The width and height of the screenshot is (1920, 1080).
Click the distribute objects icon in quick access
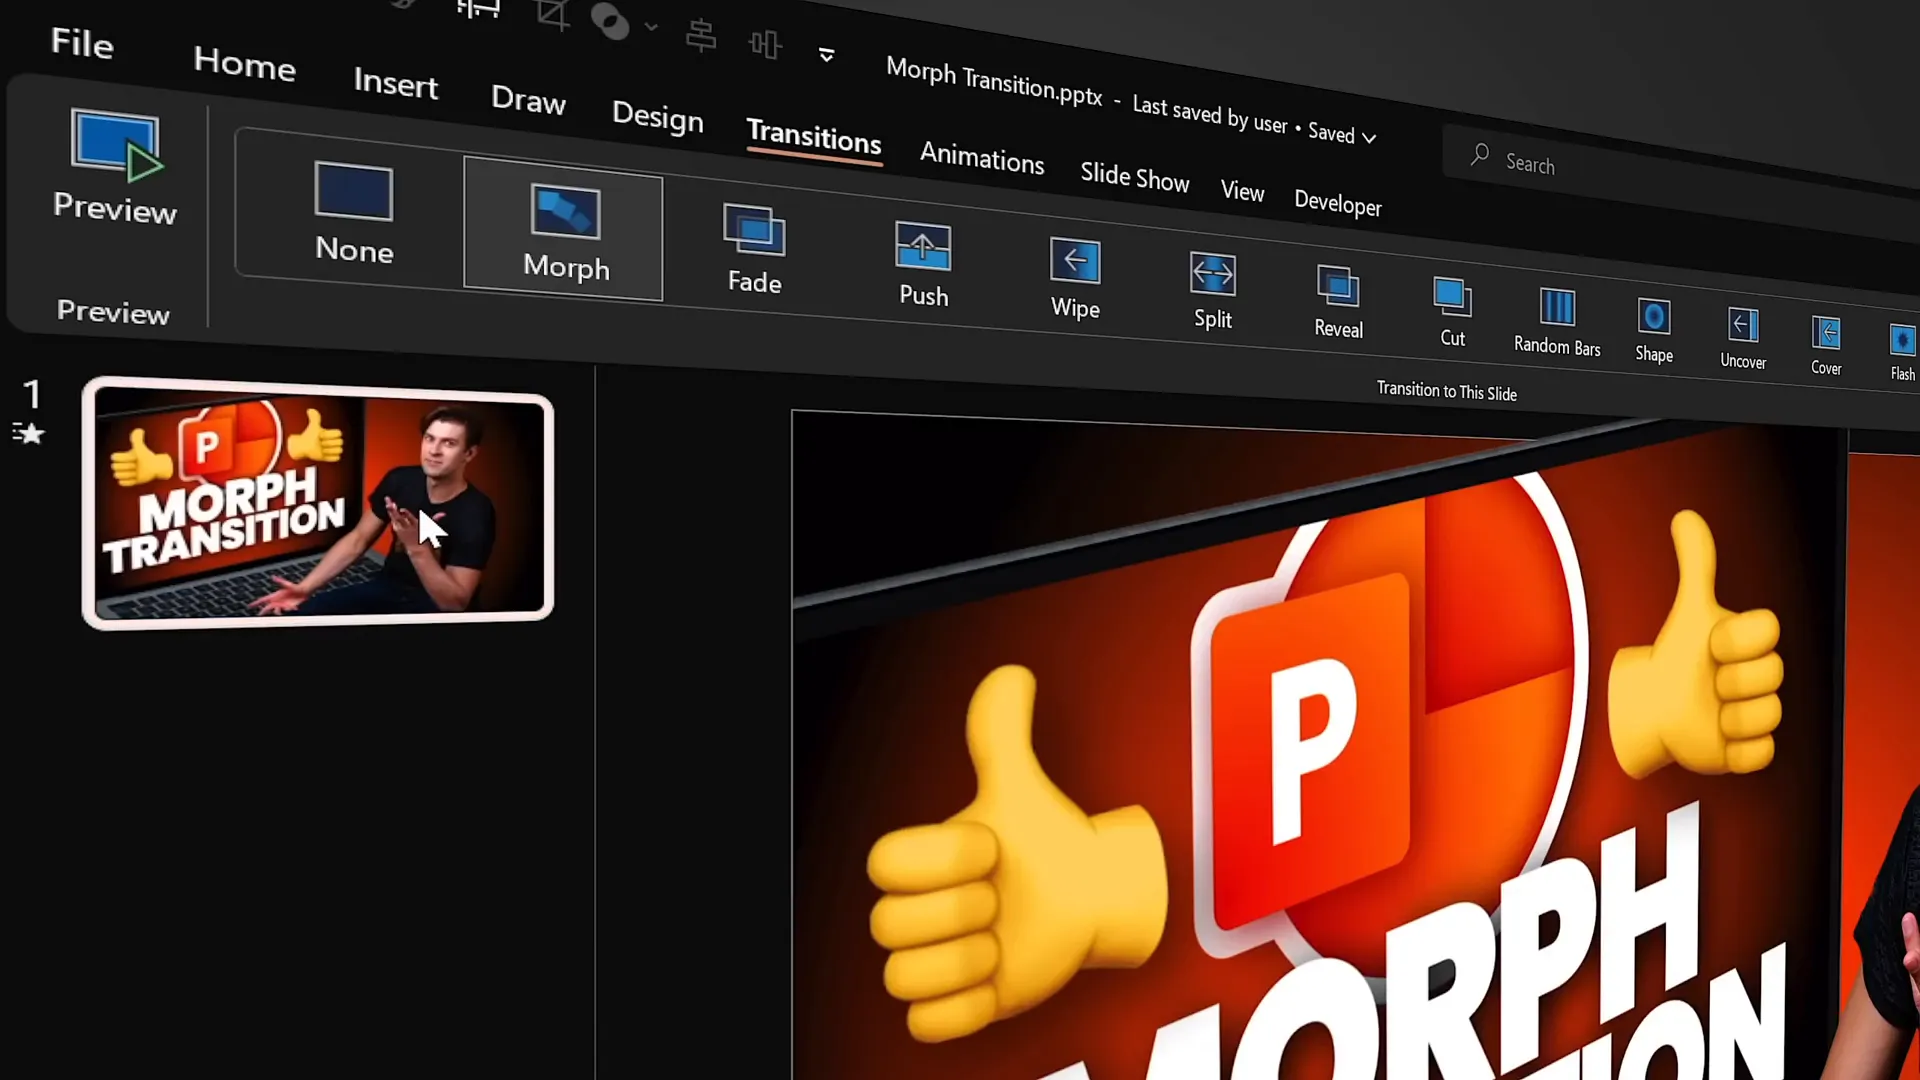pos(765,44)
